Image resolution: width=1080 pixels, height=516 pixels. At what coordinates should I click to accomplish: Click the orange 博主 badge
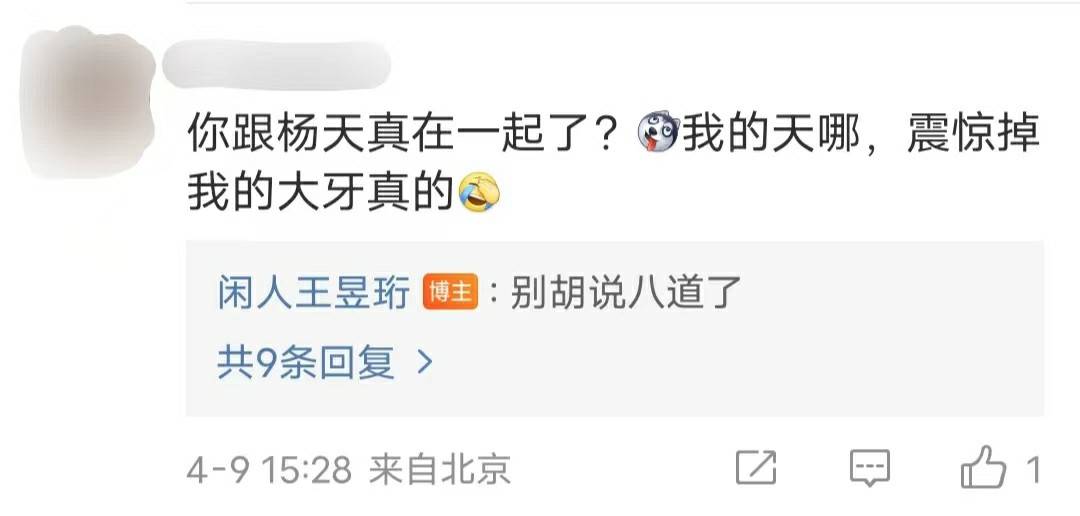(450, 294)
